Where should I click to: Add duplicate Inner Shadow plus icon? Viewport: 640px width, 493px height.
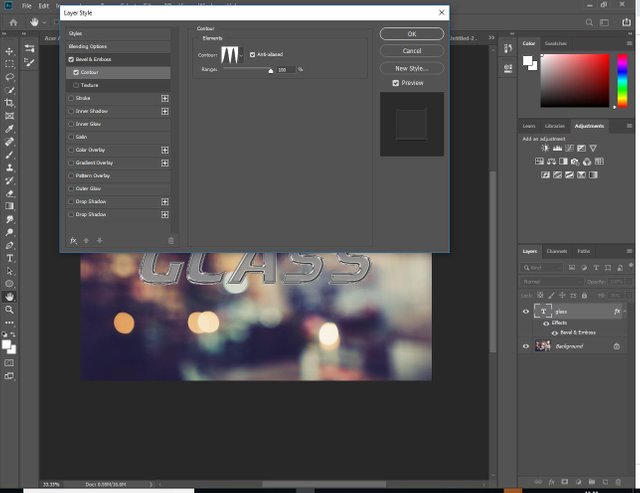(x=165, y=111)
